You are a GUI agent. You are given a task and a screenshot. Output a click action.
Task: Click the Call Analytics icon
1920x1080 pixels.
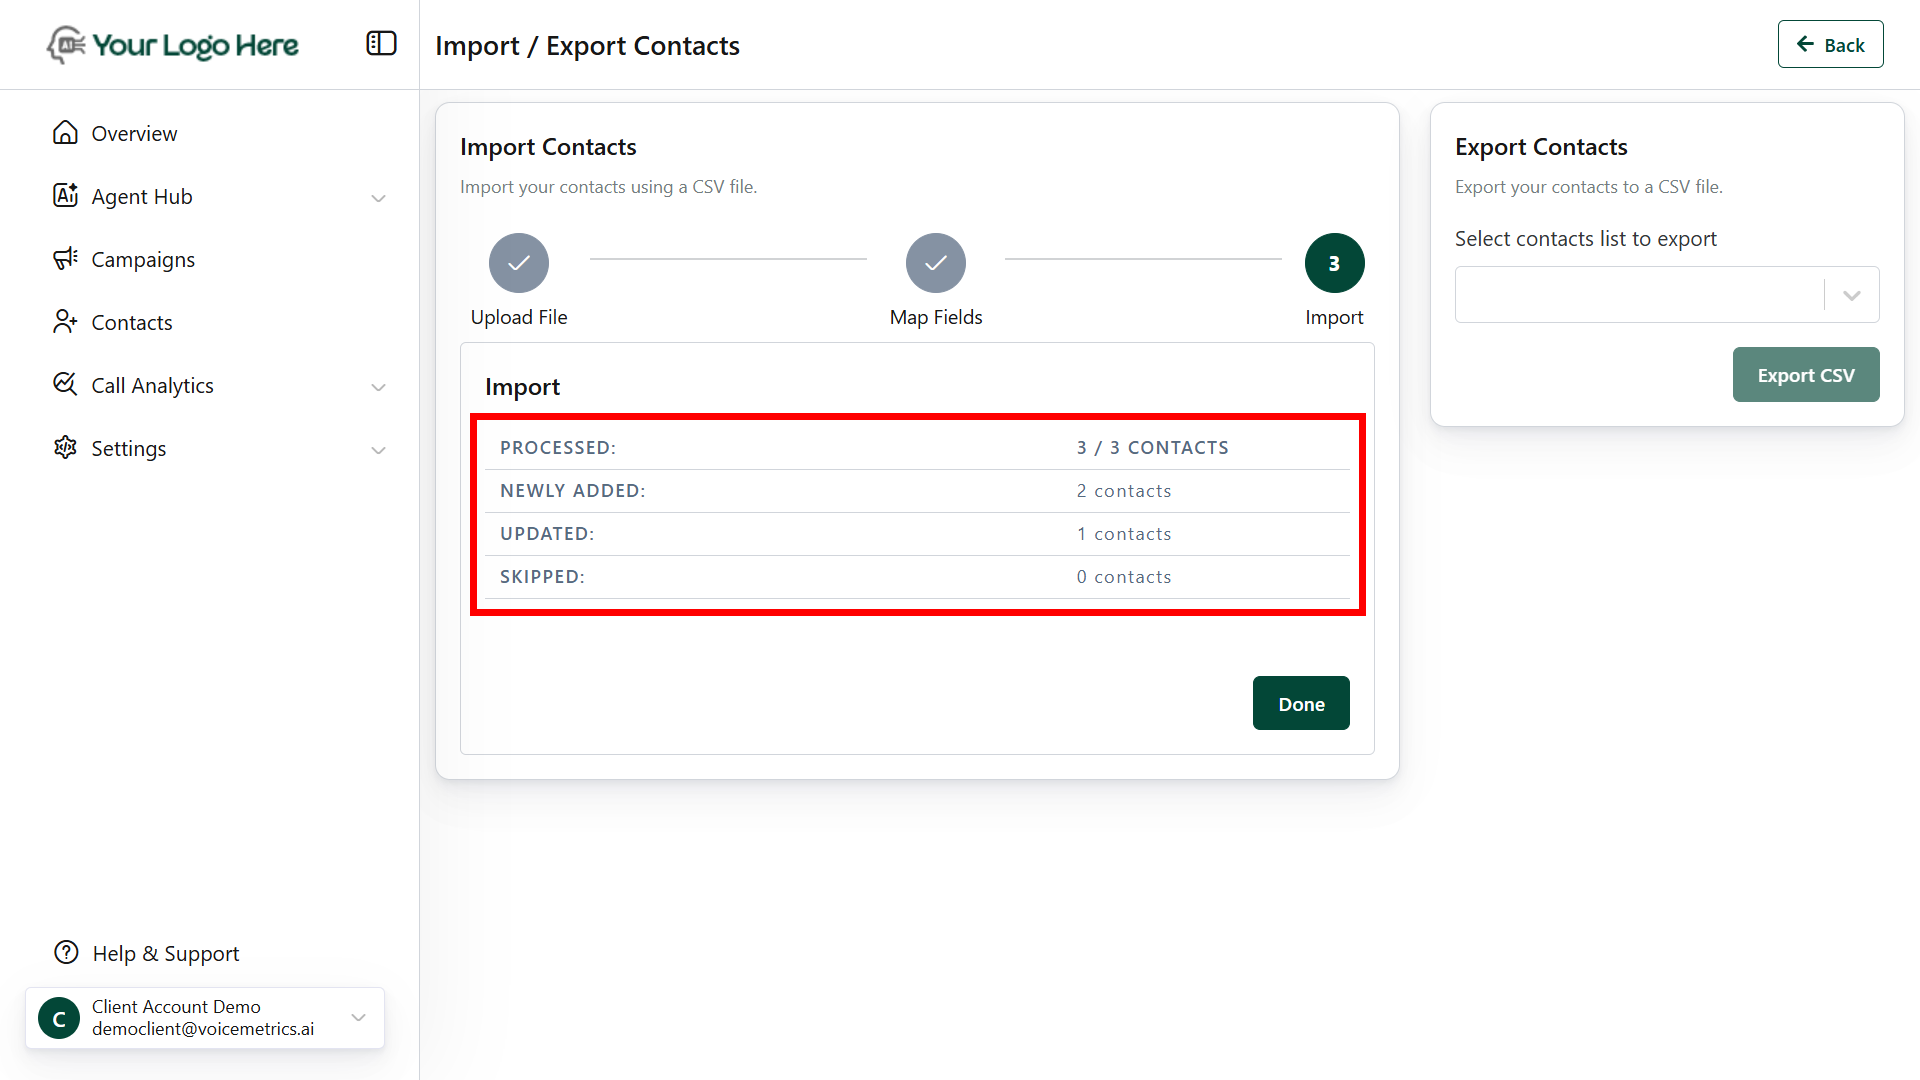click(x=65, y=385)
